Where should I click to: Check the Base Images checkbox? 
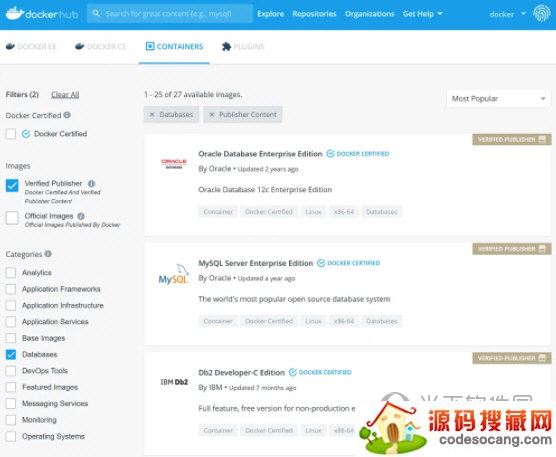click(x=11, y=338)
